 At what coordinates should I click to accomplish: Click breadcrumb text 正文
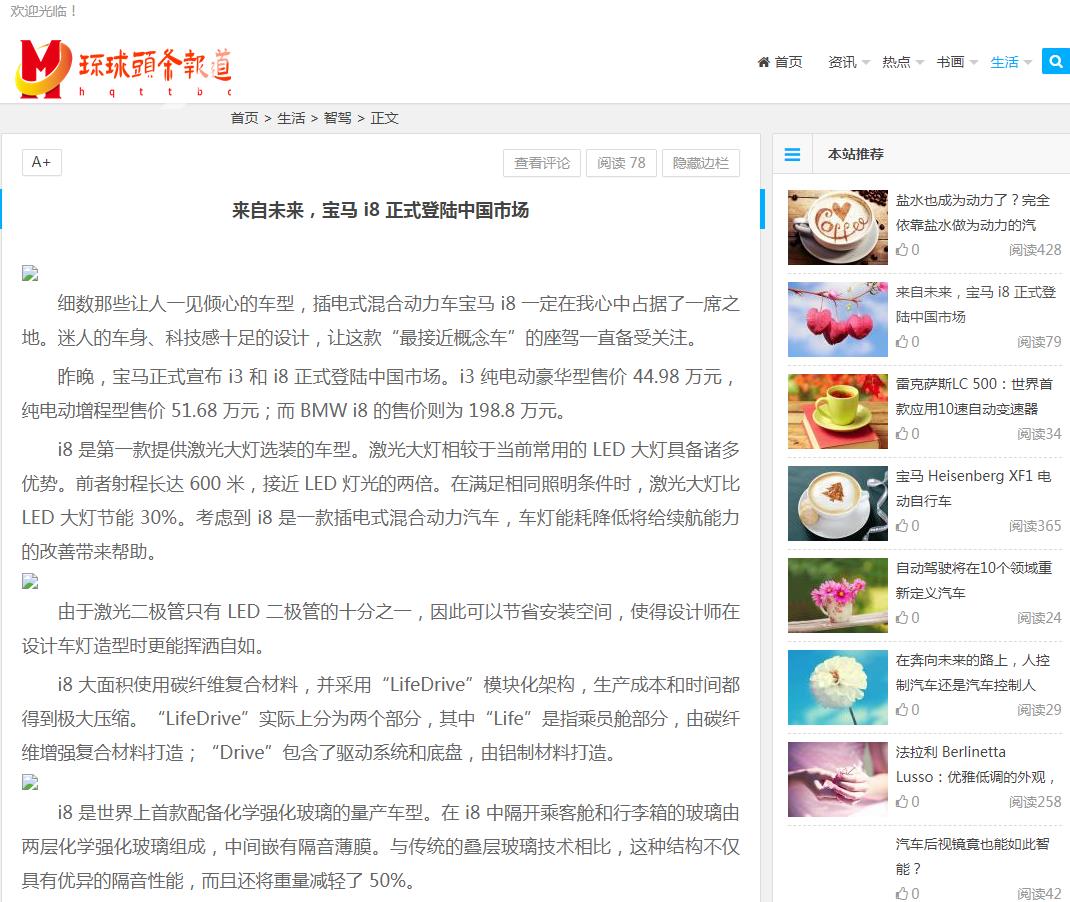tap(385, 118)
